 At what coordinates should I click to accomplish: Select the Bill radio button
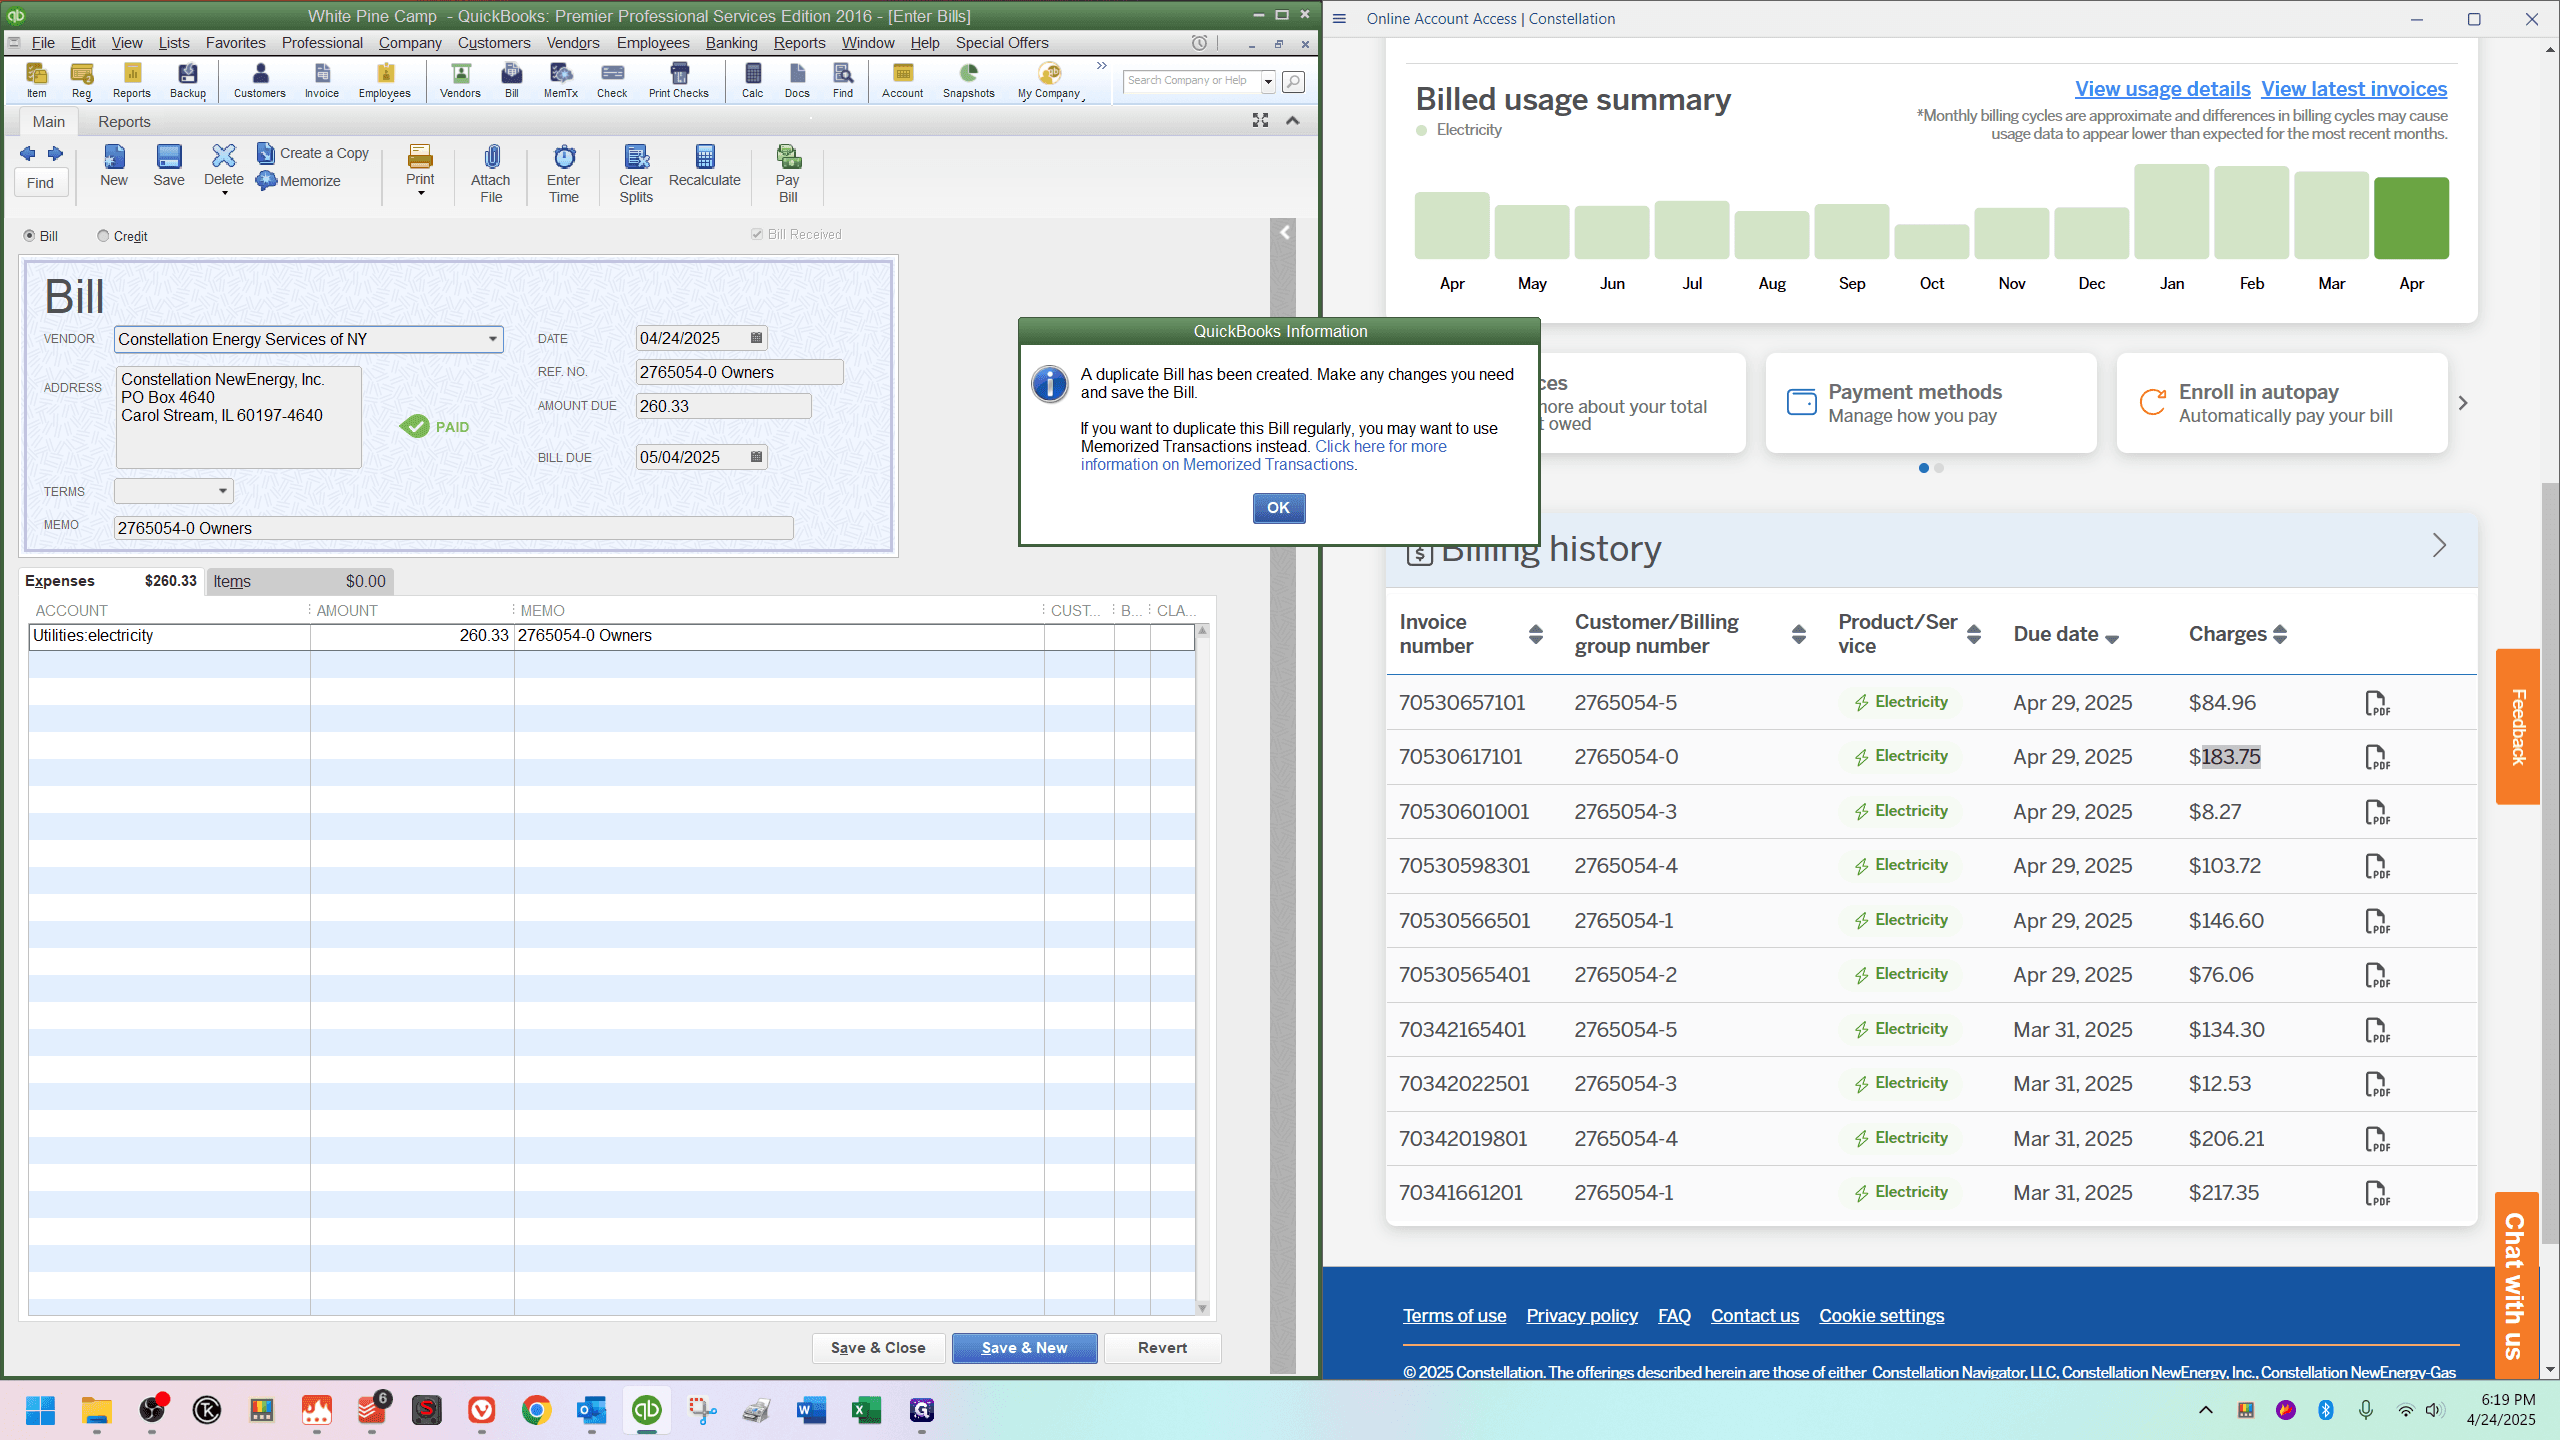tap(29, 236)
